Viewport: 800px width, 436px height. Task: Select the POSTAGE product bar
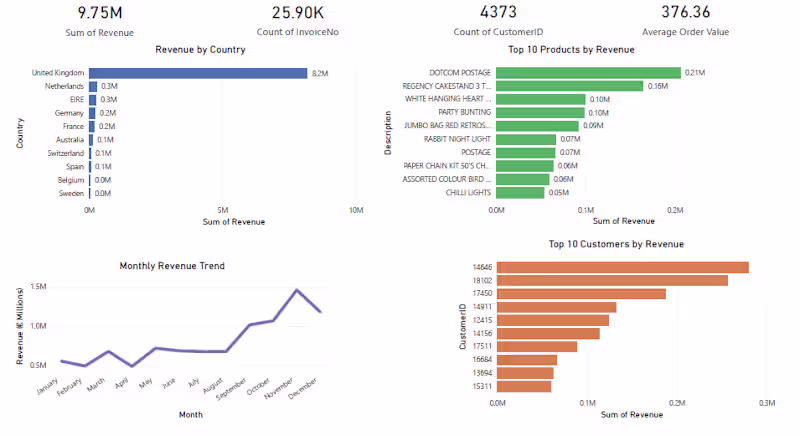point(526,152)
